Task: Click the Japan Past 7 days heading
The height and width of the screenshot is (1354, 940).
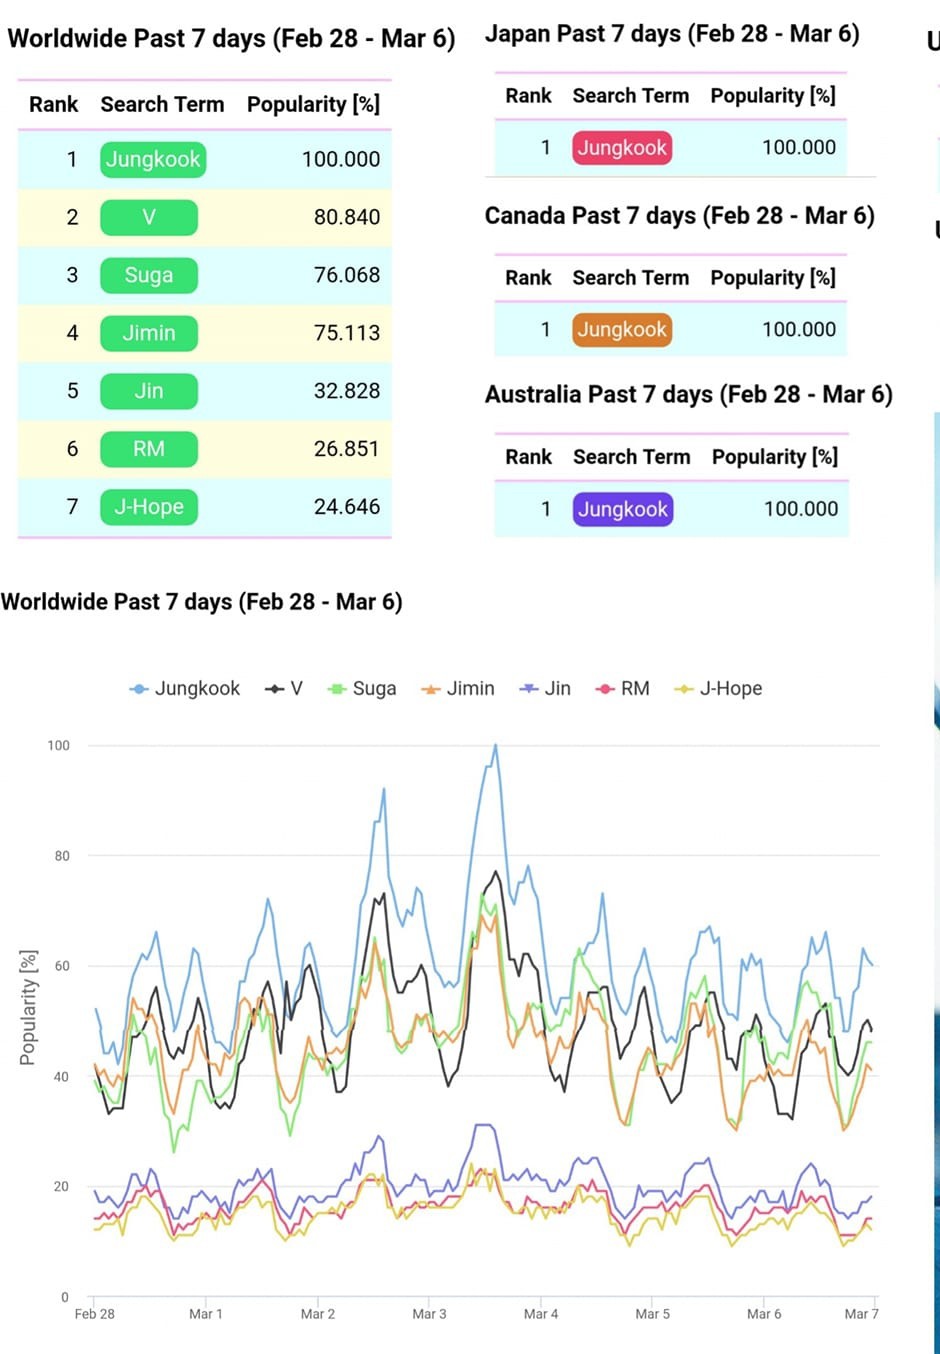Action: 672,34
